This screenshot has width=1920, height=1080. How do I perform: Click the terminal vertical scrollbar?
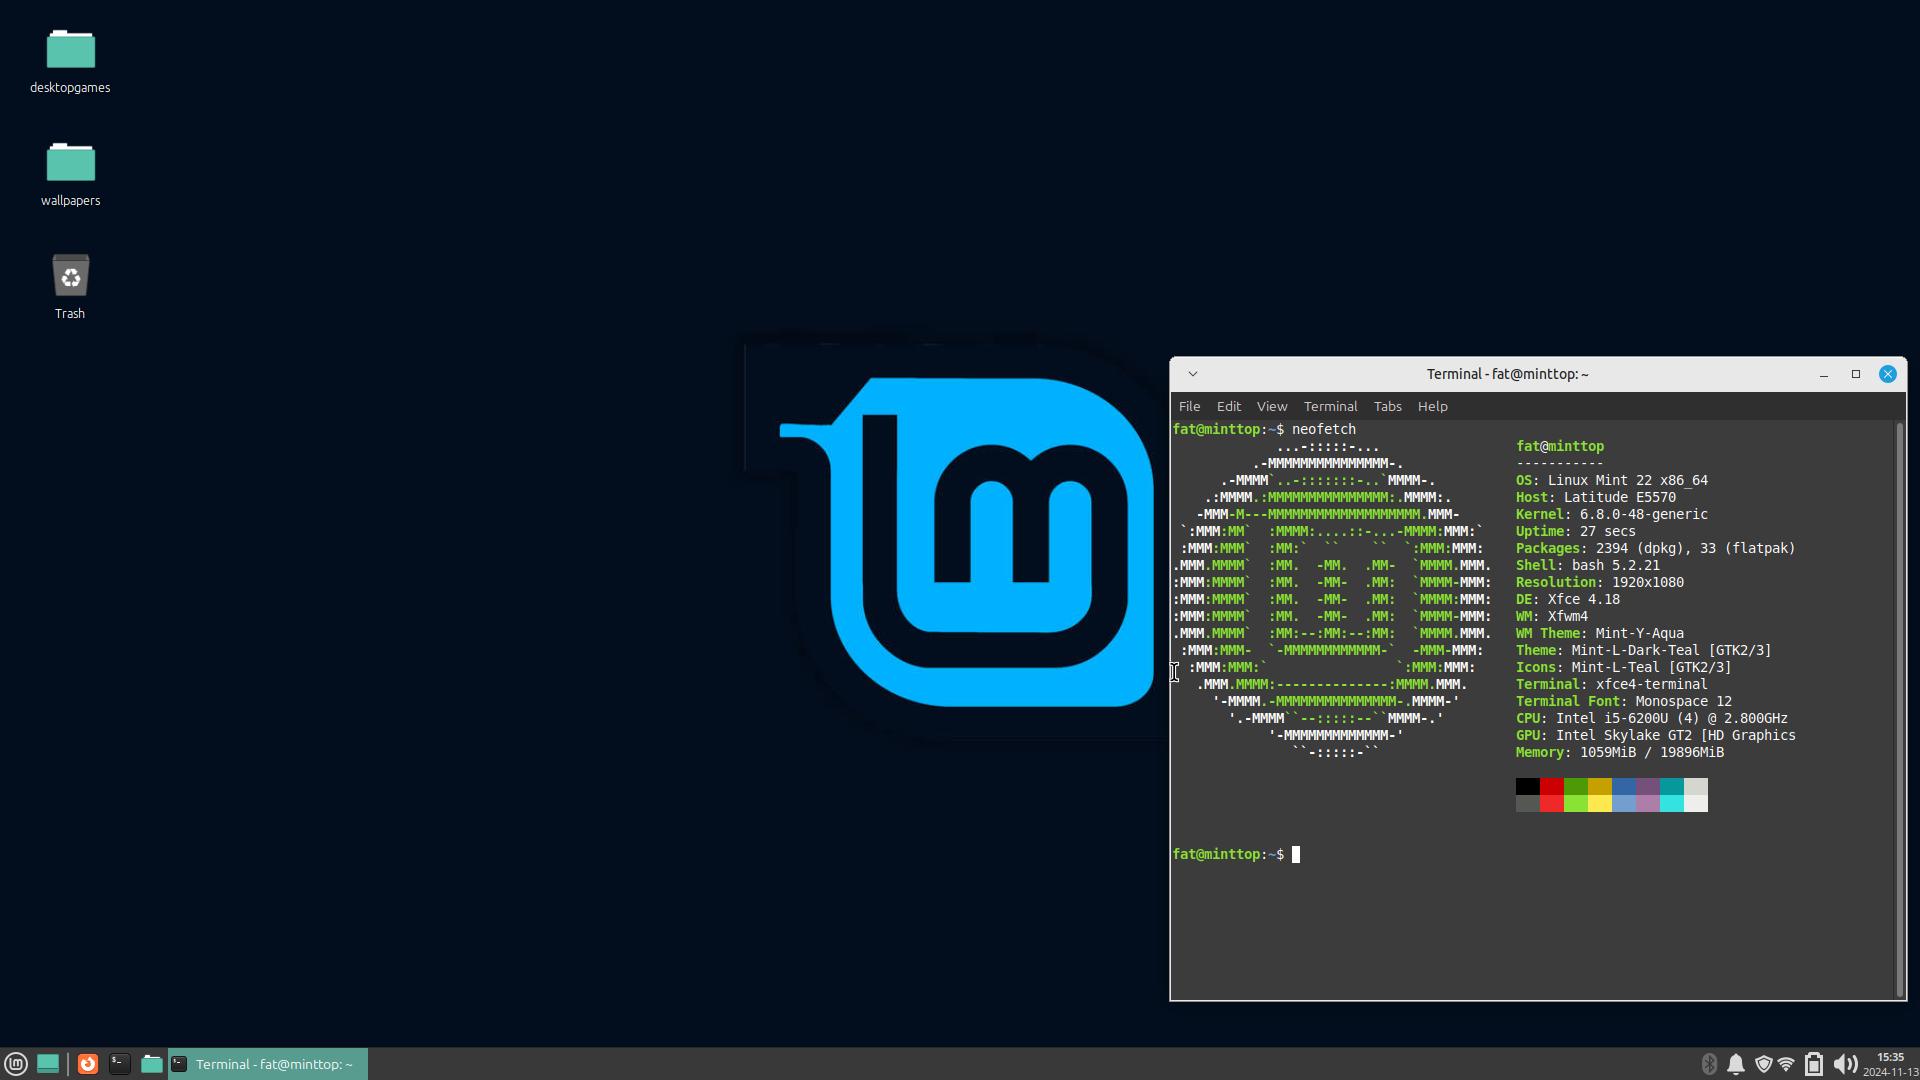click(x=1900, y=708)
